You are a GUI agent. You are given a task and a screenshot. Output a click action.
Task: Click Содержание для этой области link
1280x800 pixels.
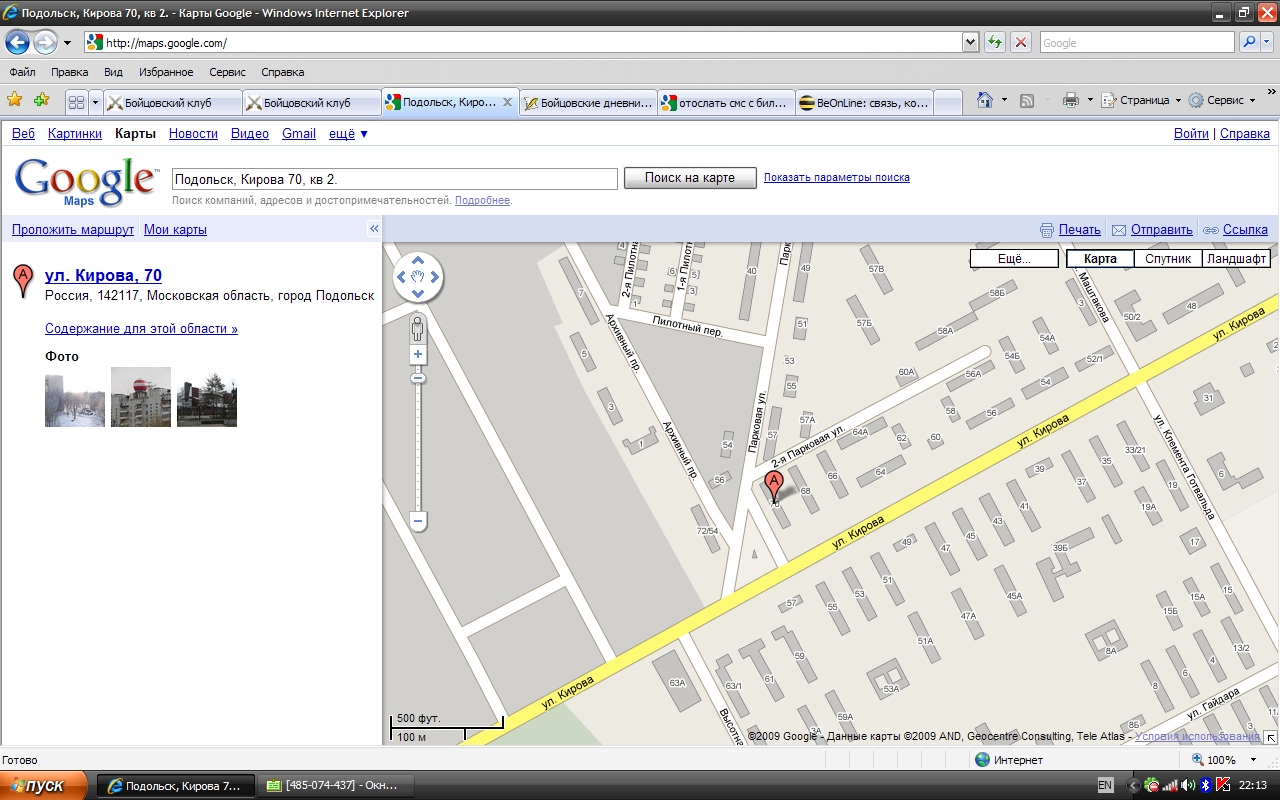point(141,328)
